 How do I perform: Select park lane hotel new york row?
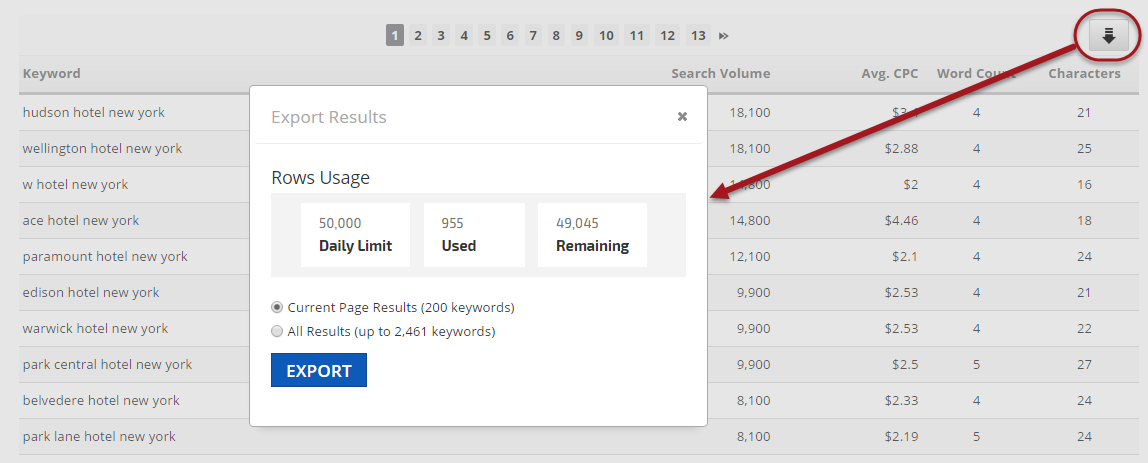click(99, 436)
